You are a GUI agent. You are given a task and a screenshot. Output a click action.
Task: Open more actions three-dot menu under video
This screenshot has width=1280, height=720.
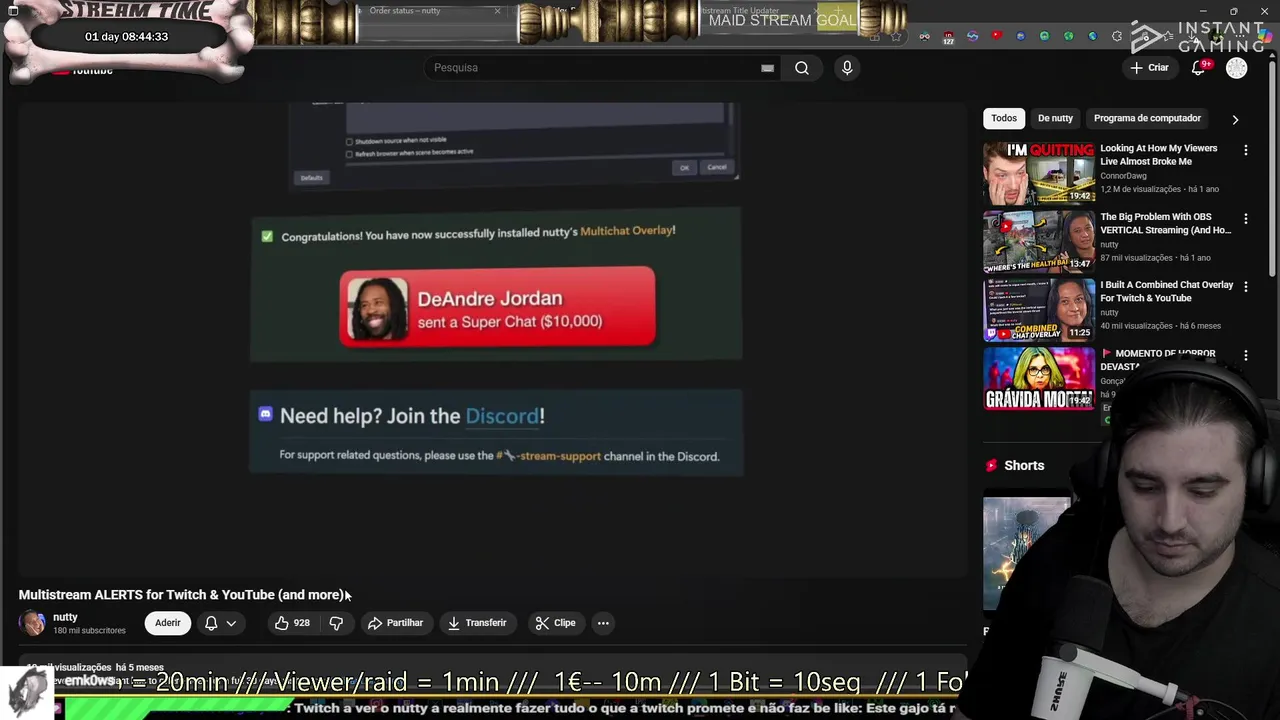coord(603,623)
